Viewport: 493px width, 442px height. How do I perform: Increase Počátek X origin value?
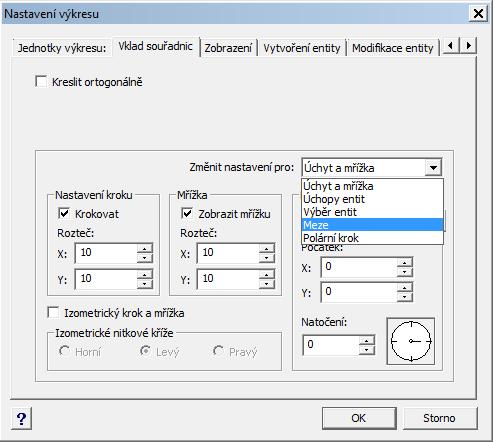point(405,263)
